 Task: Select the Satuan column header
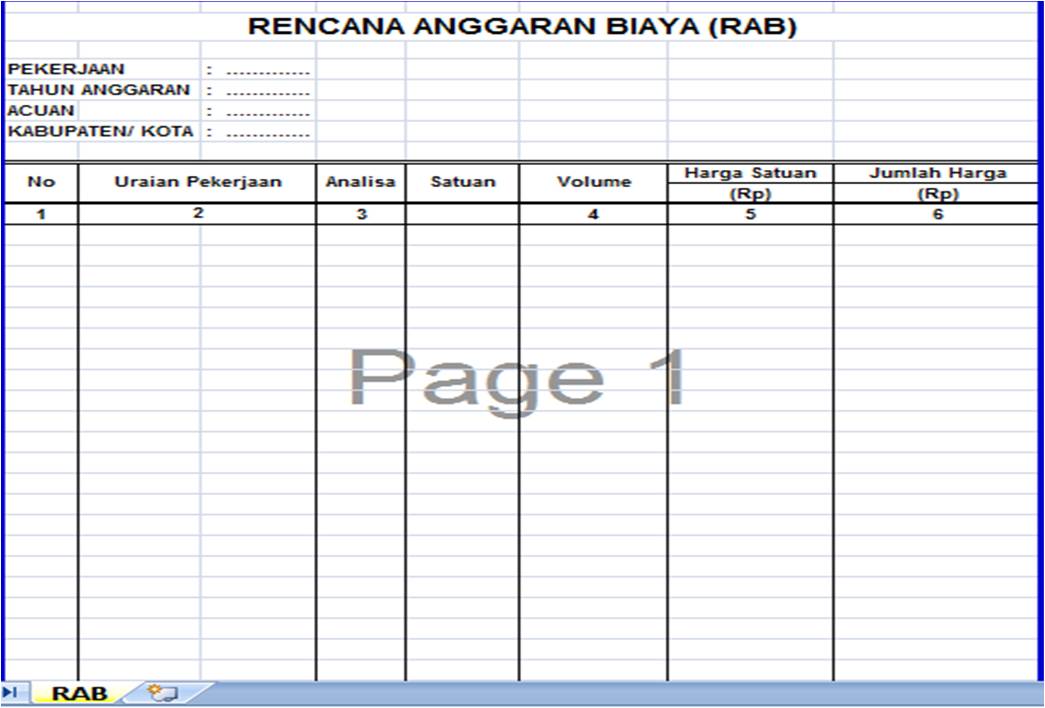click(461, 182)
